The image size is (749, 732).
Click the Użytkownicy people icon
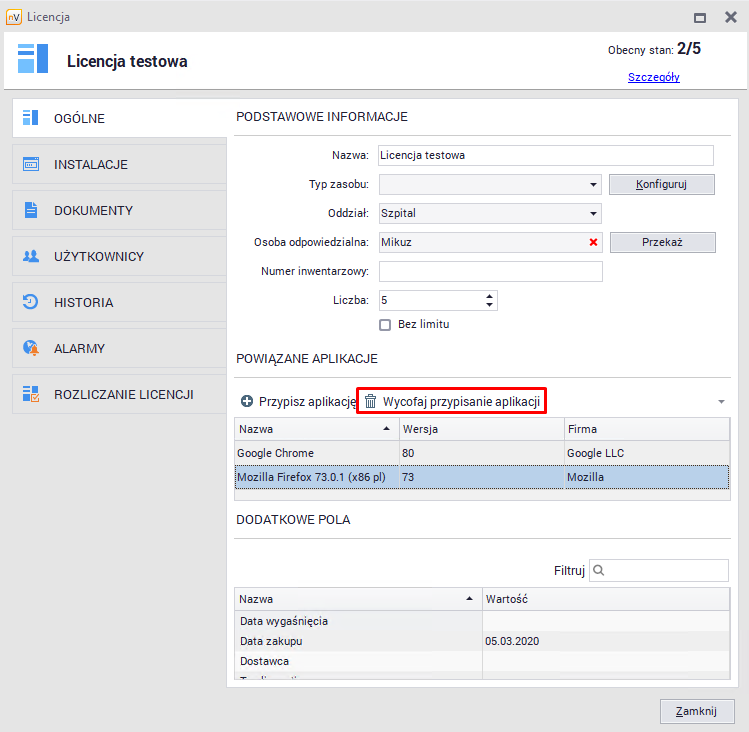pos(31,257)
